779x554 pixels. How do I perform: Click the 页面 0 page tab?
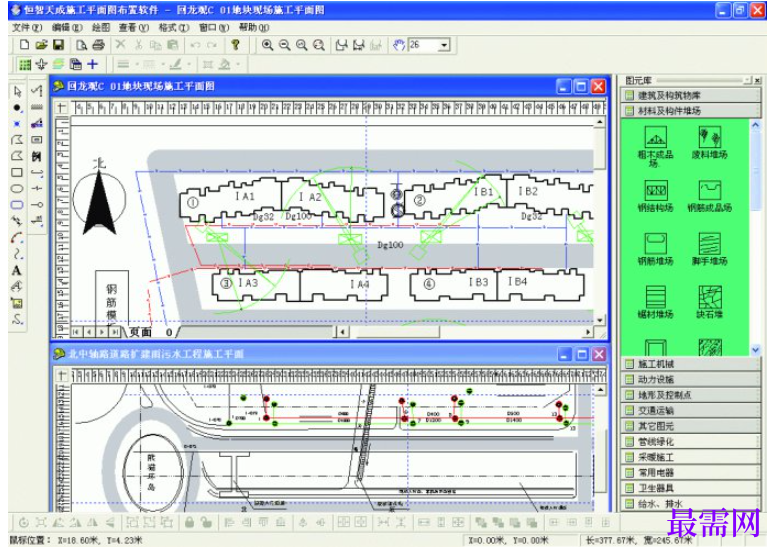coord(150,332)
